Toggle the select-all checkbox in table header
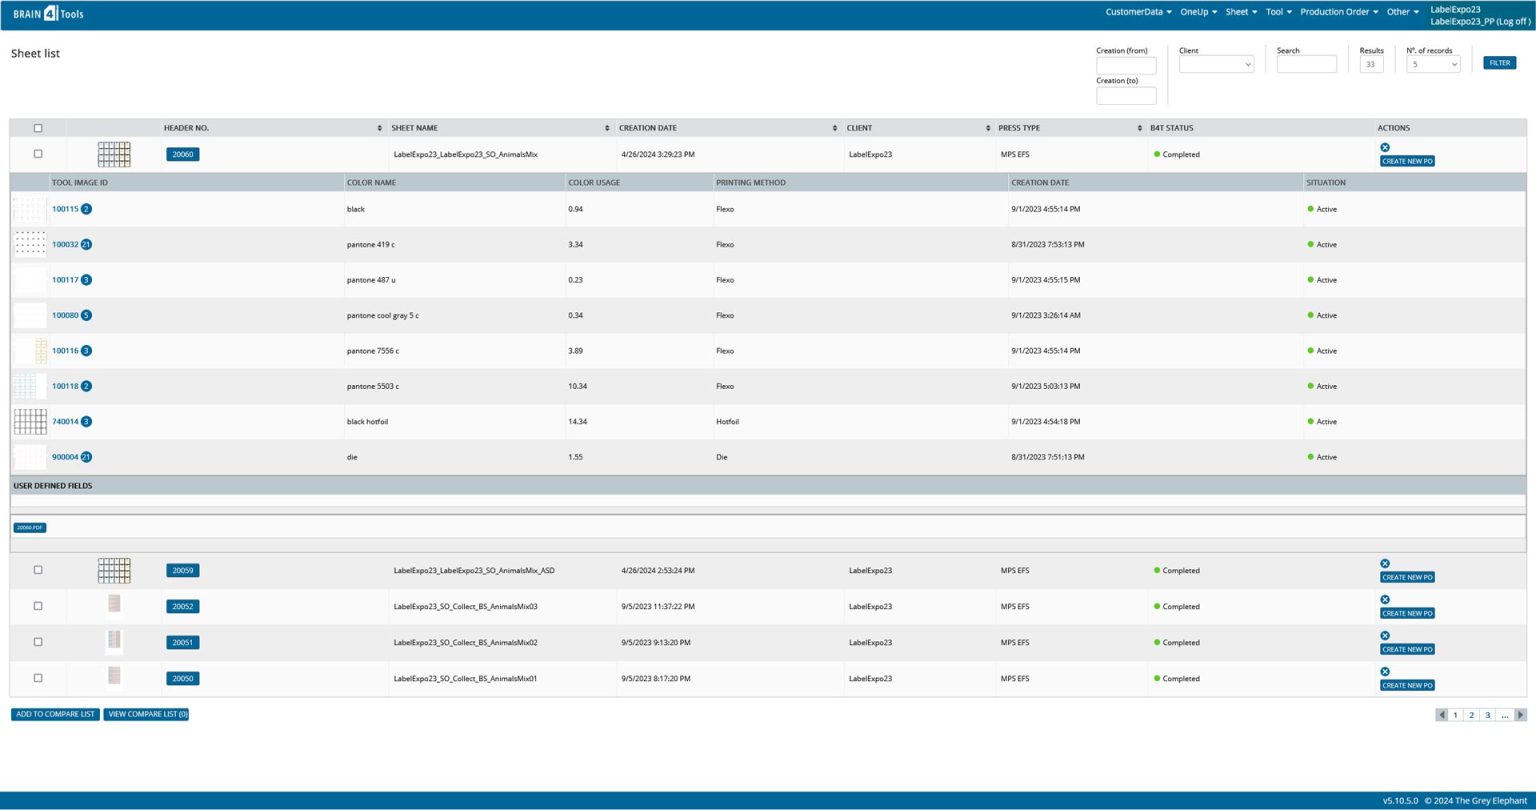Viewport: 1536px width, 810px height. pos(38,128)
